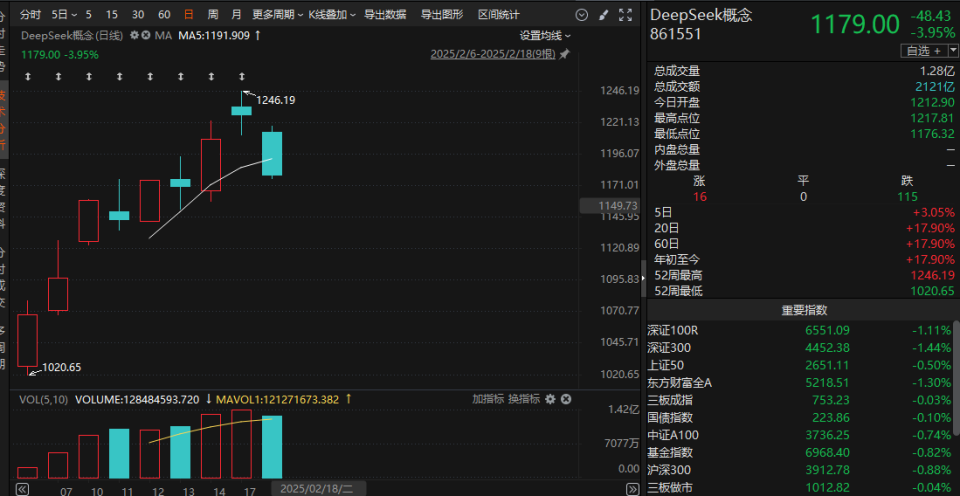Viewport: 960px width, 496px height.
Task: Click 换指标 to change indicator
Action: [524, 399]
